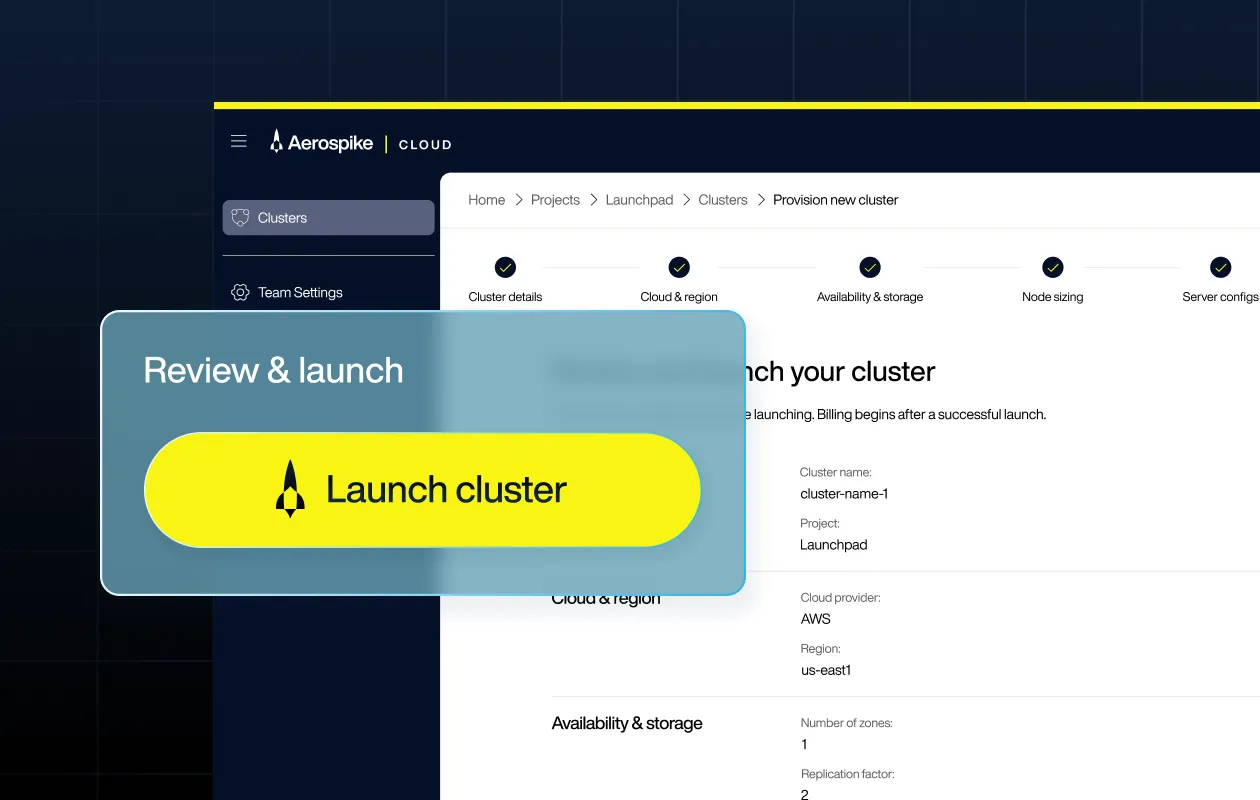Viewport: 1260px width, 800px height.
Task: Click the Team Settings gear icon
Action: [240, 292]
